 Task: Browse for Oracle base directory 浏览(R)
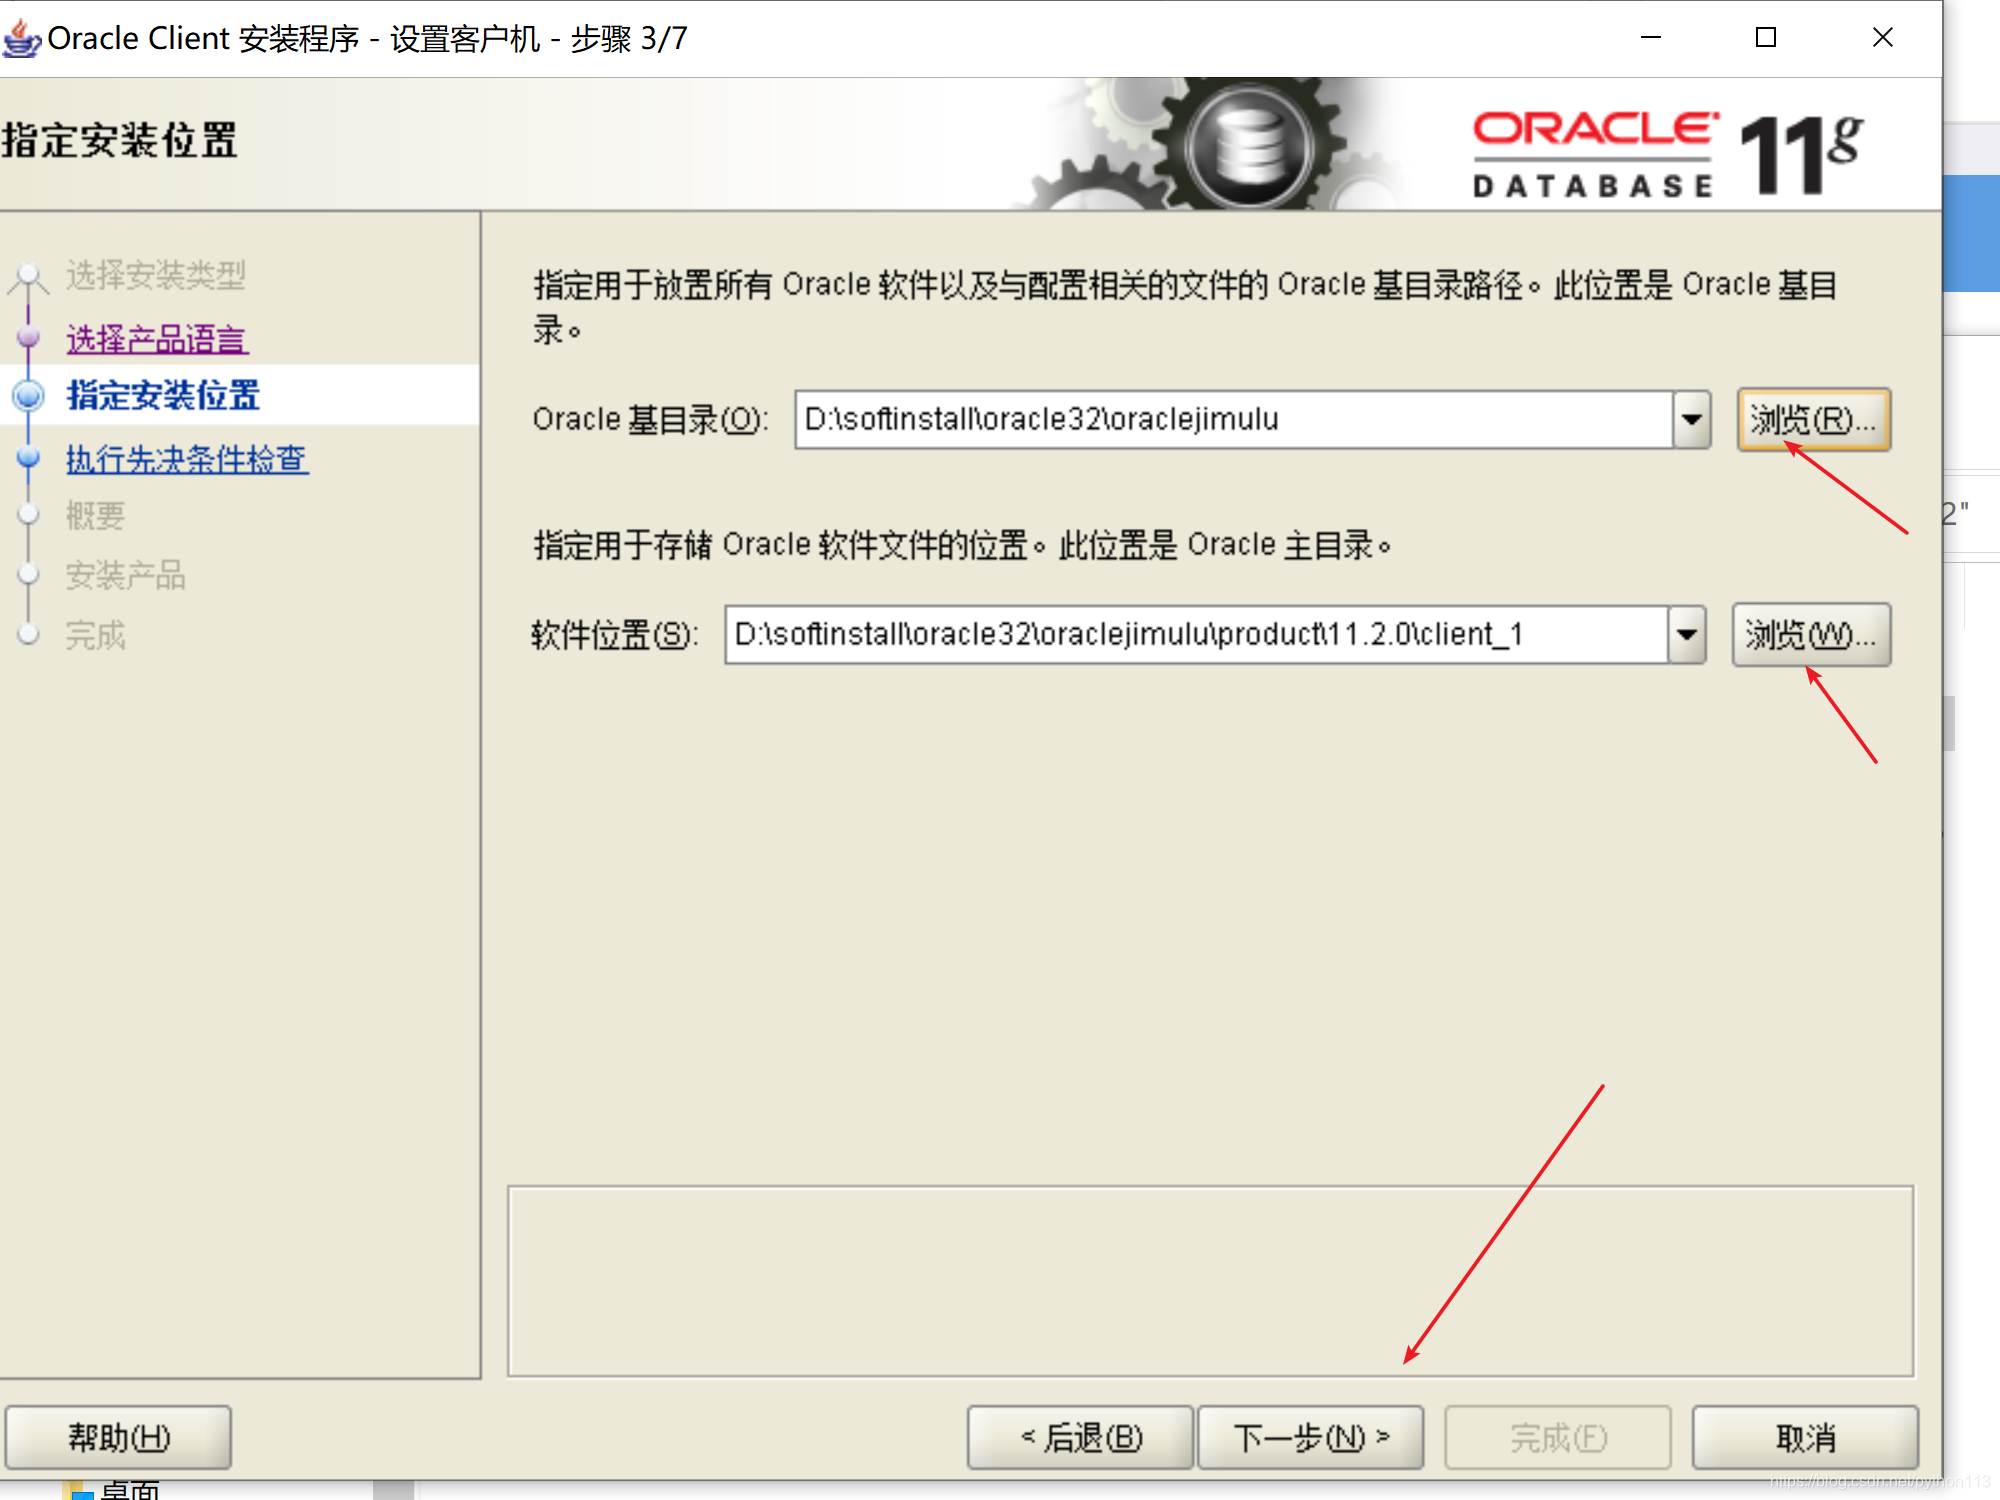click(x=1812, y=419)
